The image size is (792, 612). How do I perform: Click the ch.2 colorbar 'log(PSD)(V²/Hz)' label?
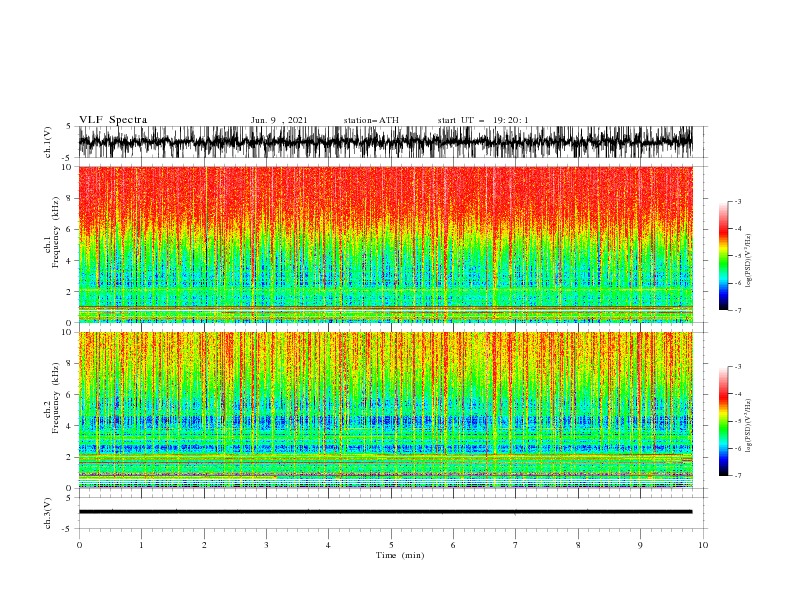[748, 426]
